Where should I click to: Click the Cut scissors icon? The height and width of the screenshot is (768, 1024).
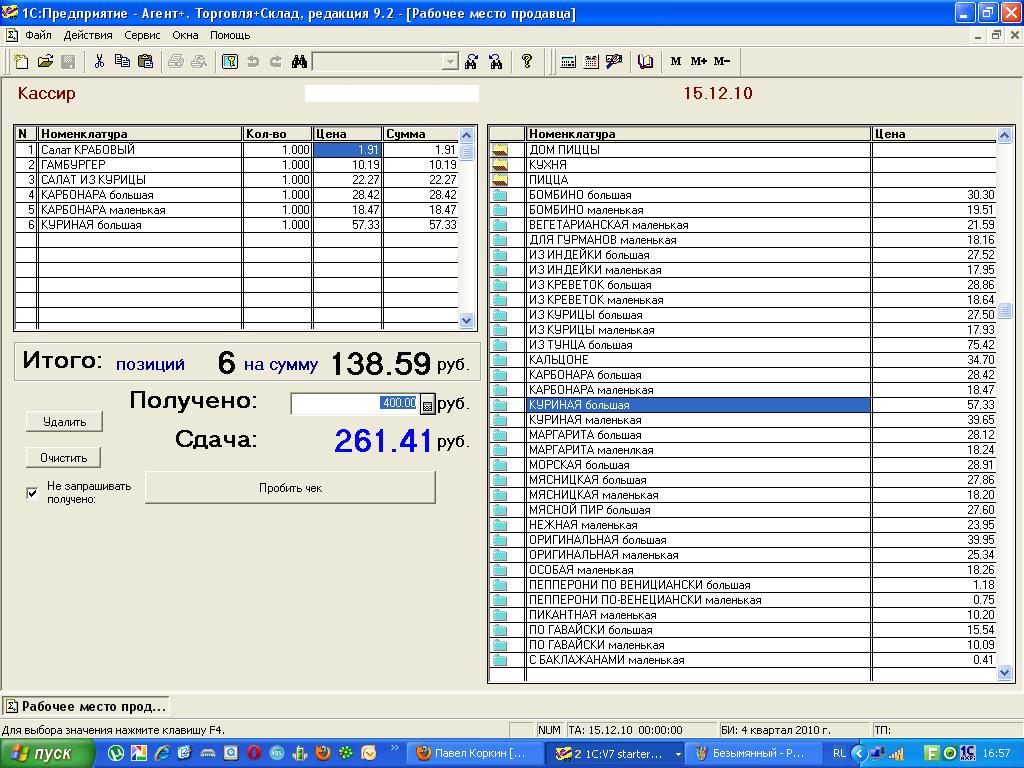pos(99,61)
